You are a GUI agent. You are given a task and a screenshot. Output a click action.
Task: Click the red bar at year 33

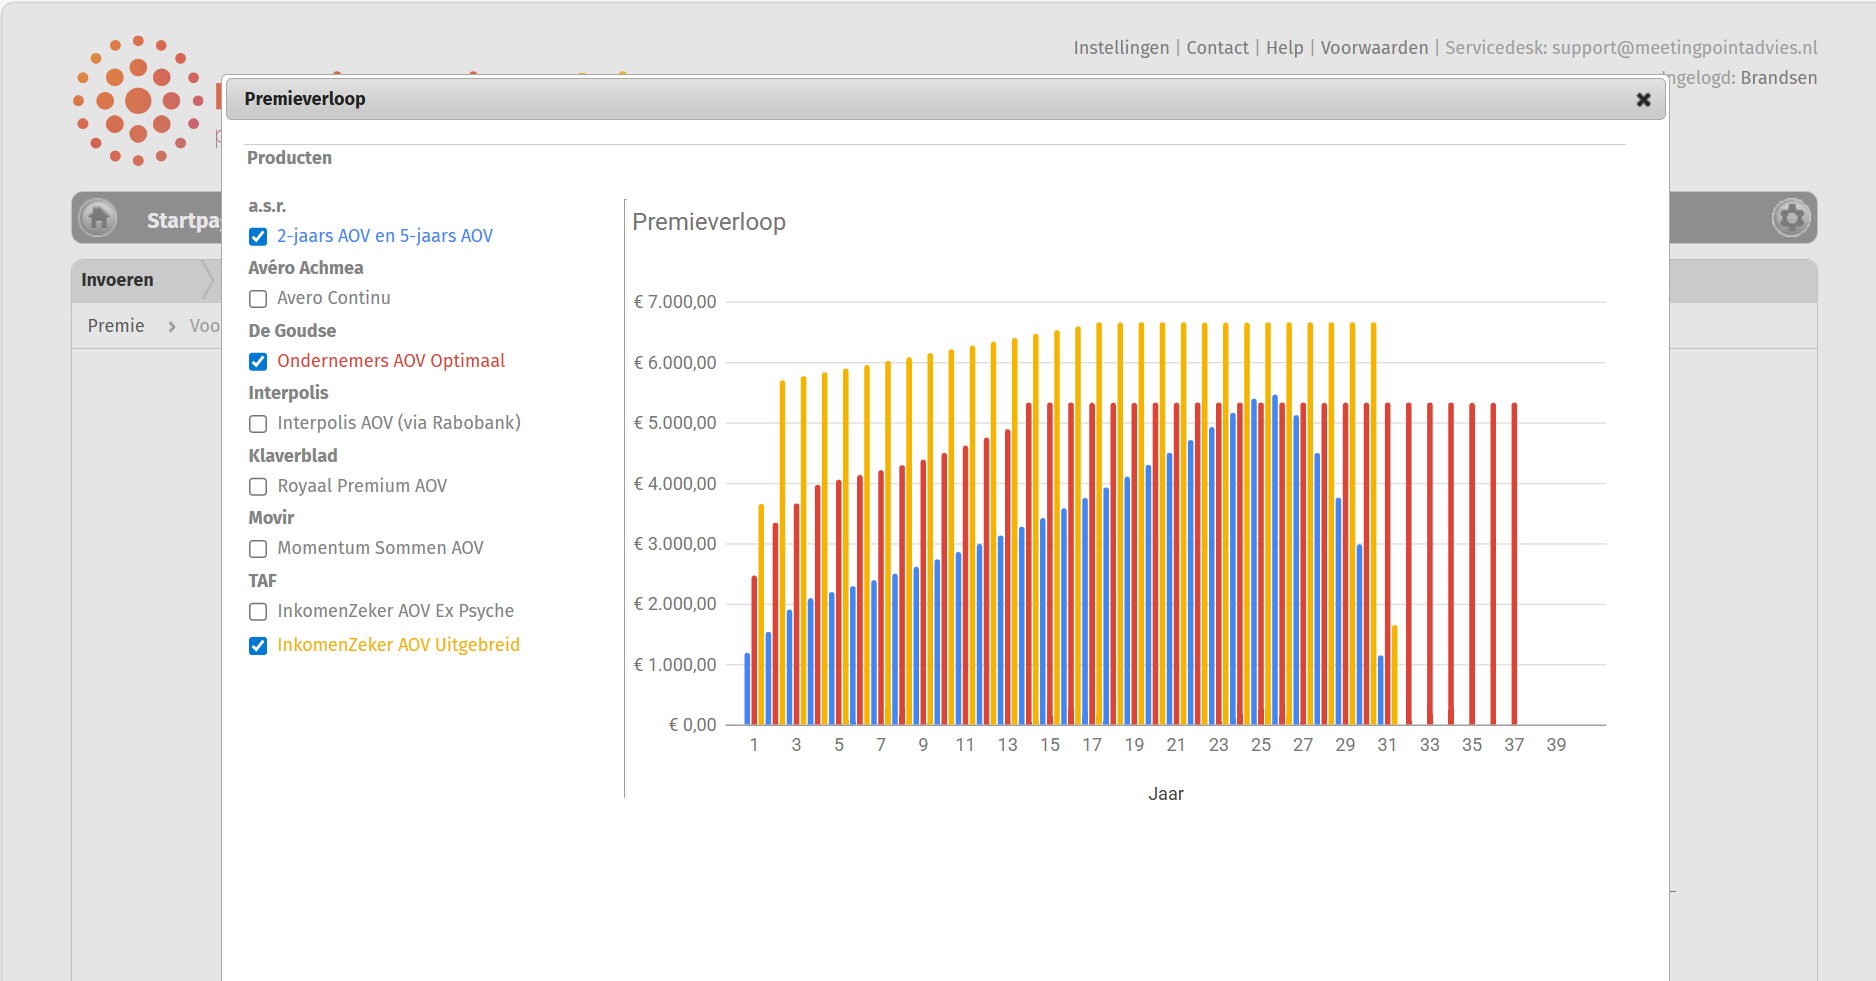click(1430, 564)
